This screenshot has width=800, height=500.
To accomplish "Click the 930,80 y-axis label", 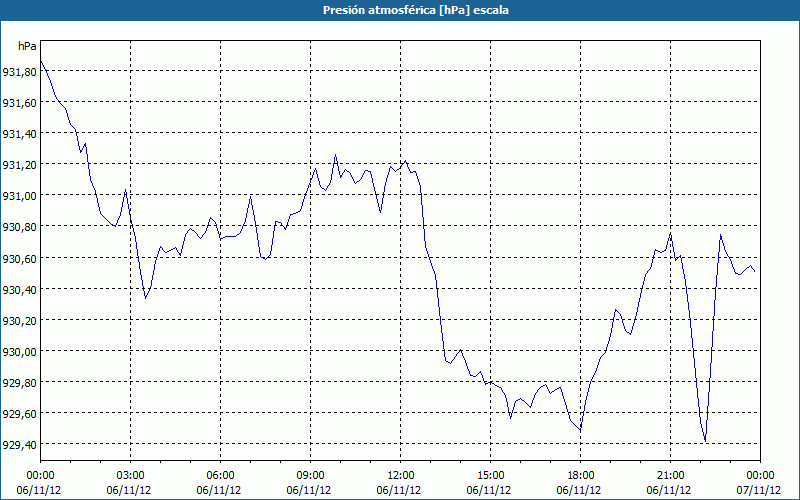I will (19, 228).
